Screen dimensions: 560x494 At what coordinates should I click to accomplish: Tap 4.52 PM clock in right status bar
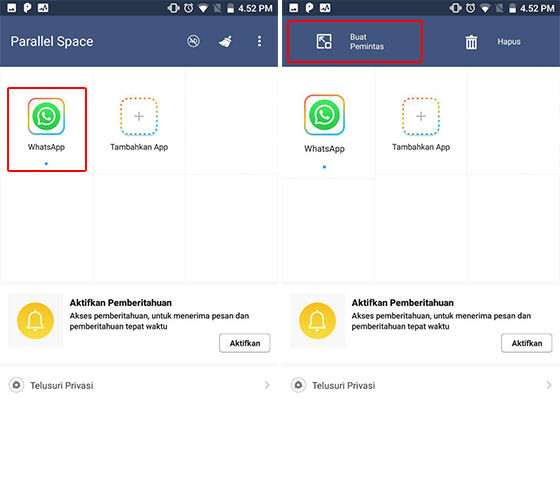tap(537, 8)
